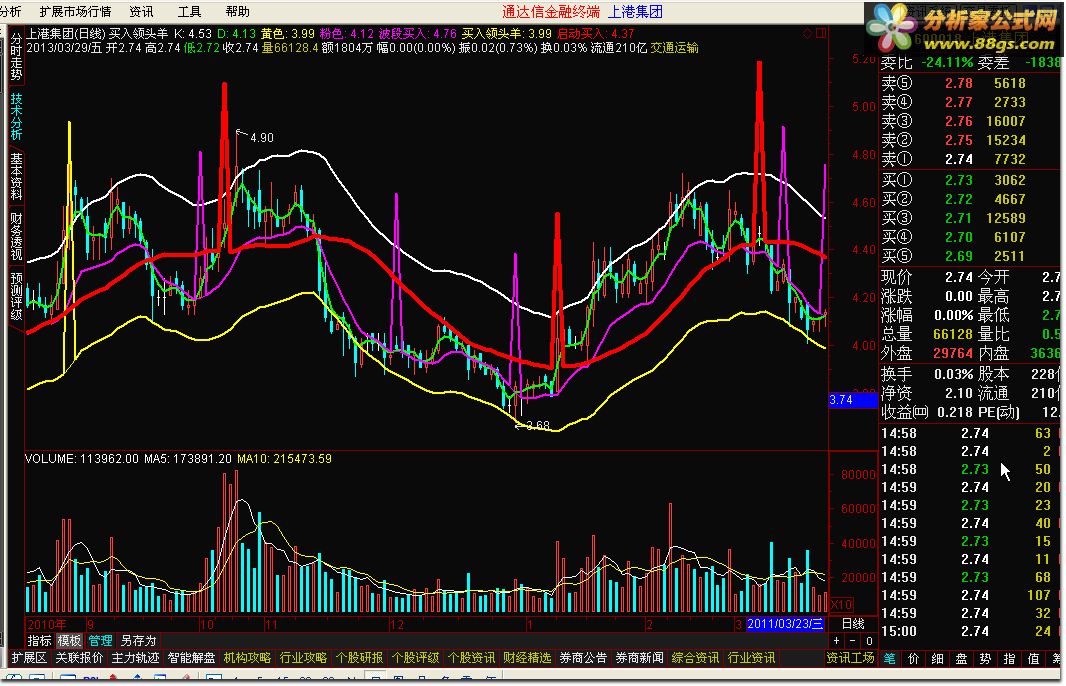
Task: Click the 15:00 last trade row
Action: tap(969, 631)
